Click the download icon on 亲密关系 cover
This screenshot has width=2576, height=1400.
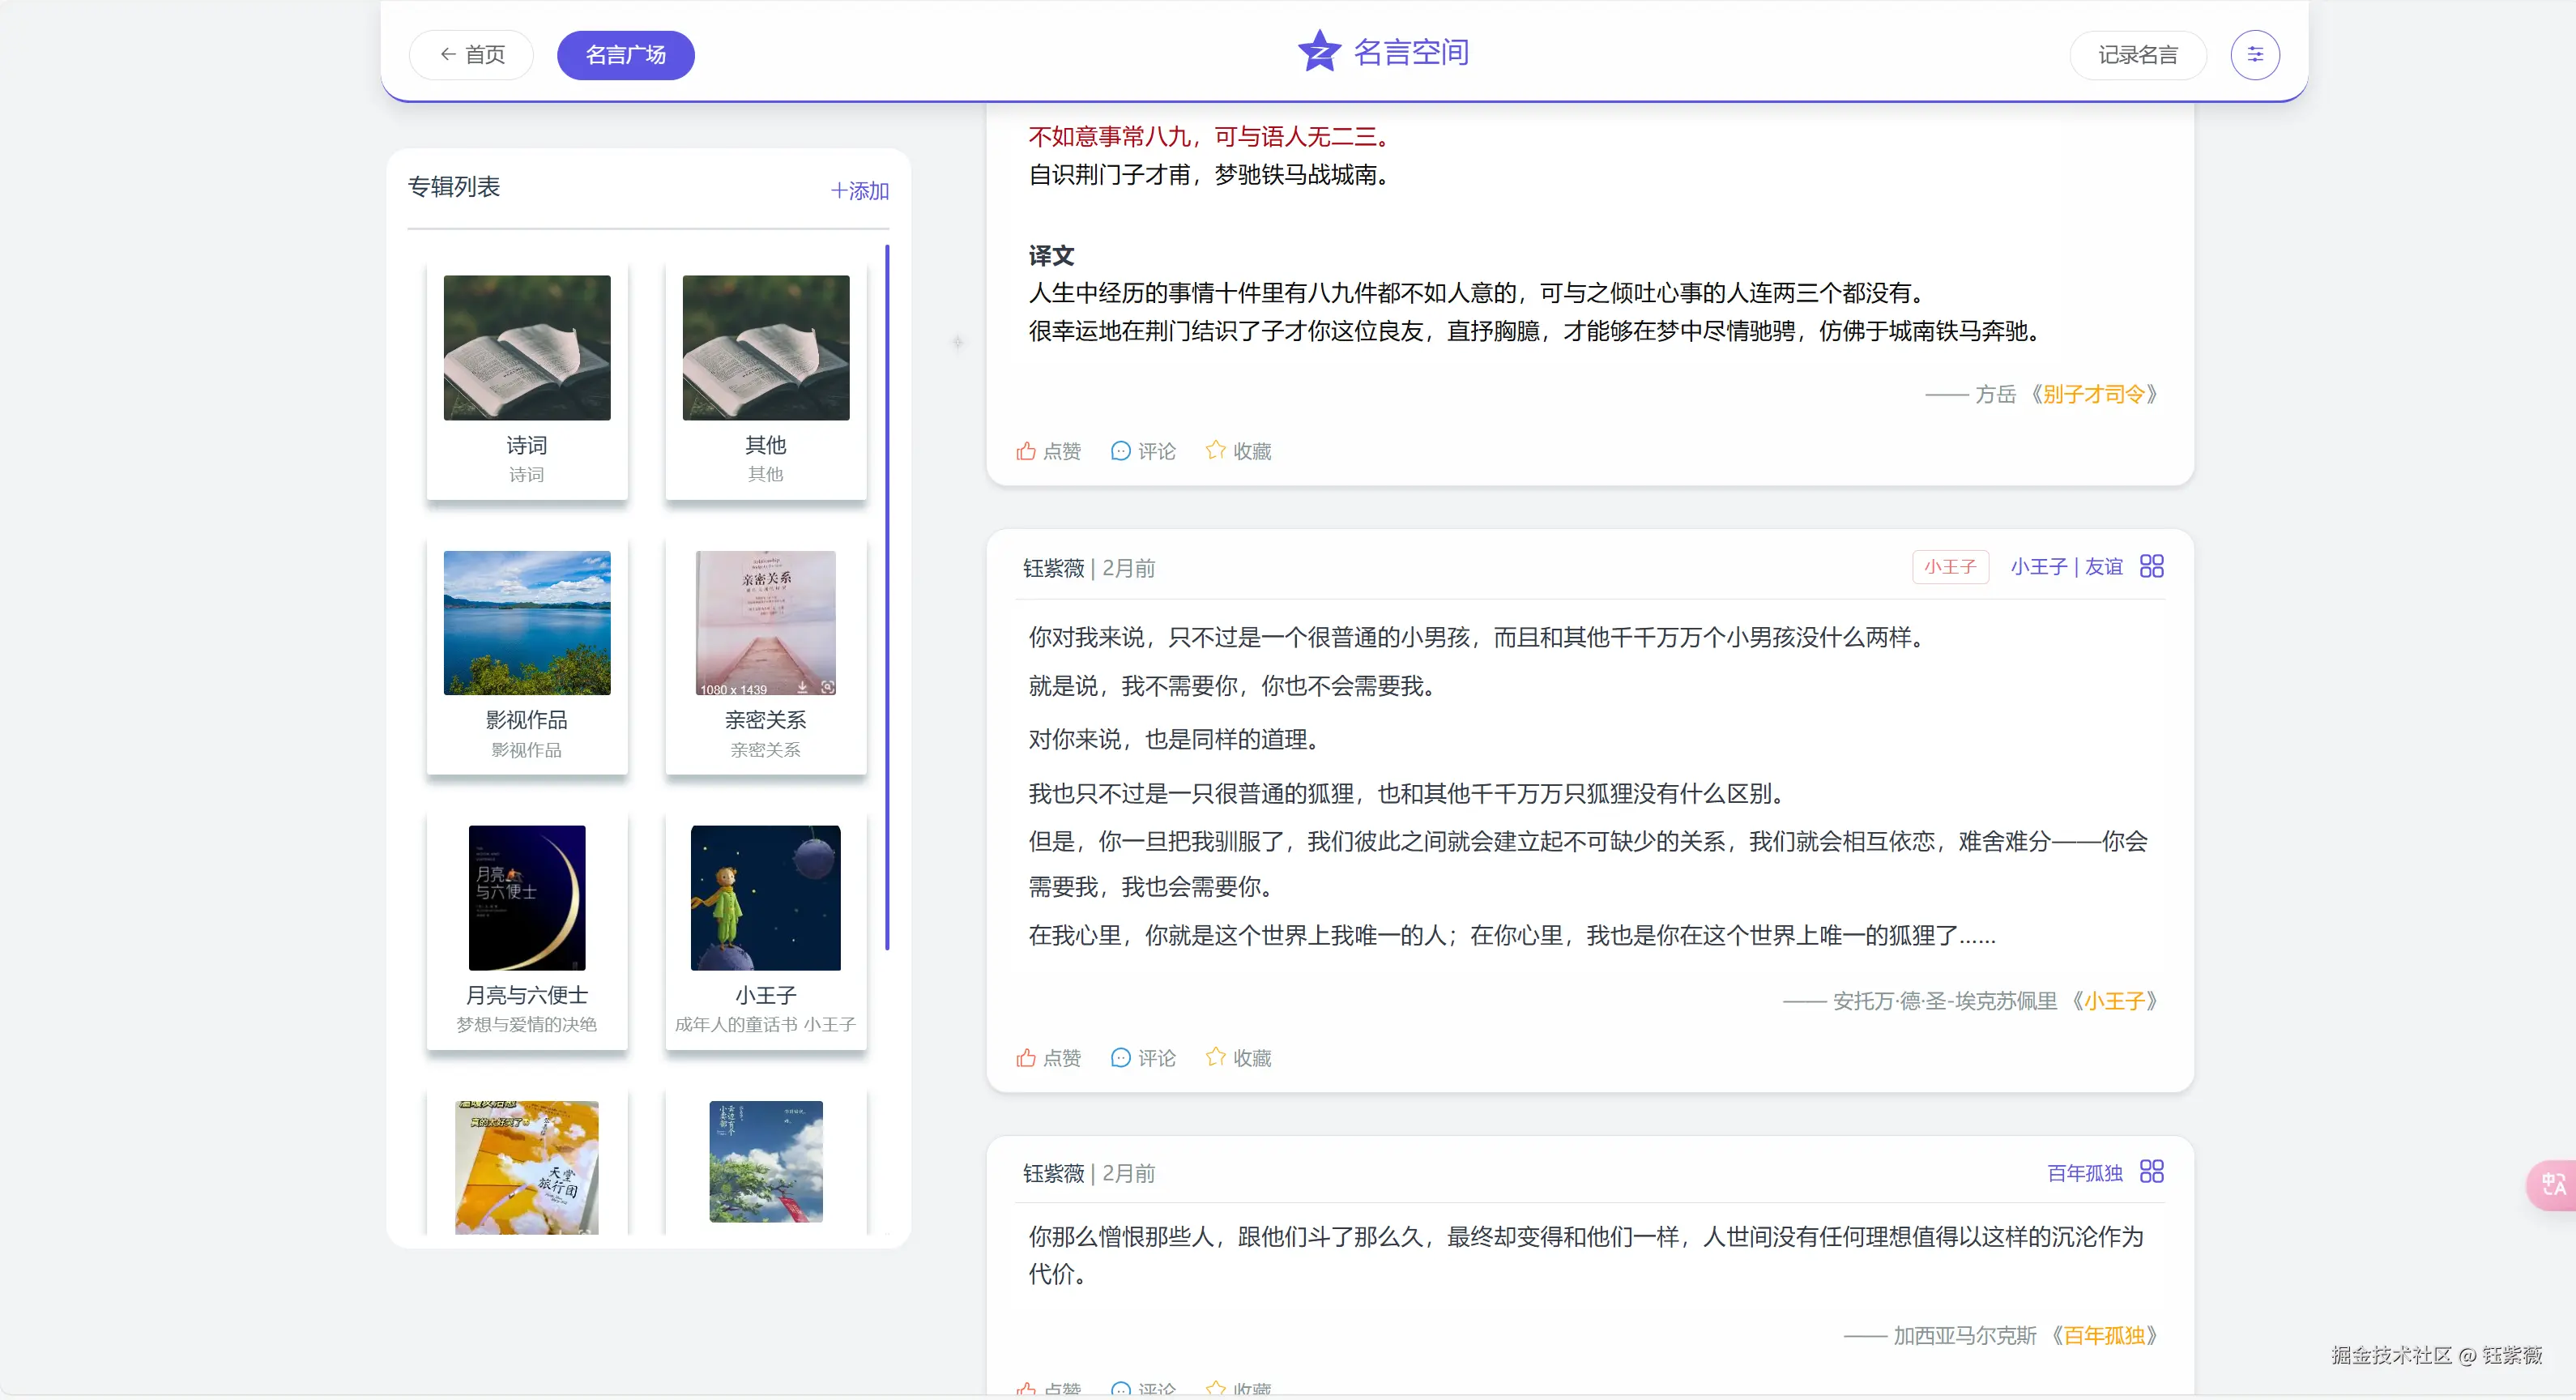[x=804, y=686]
